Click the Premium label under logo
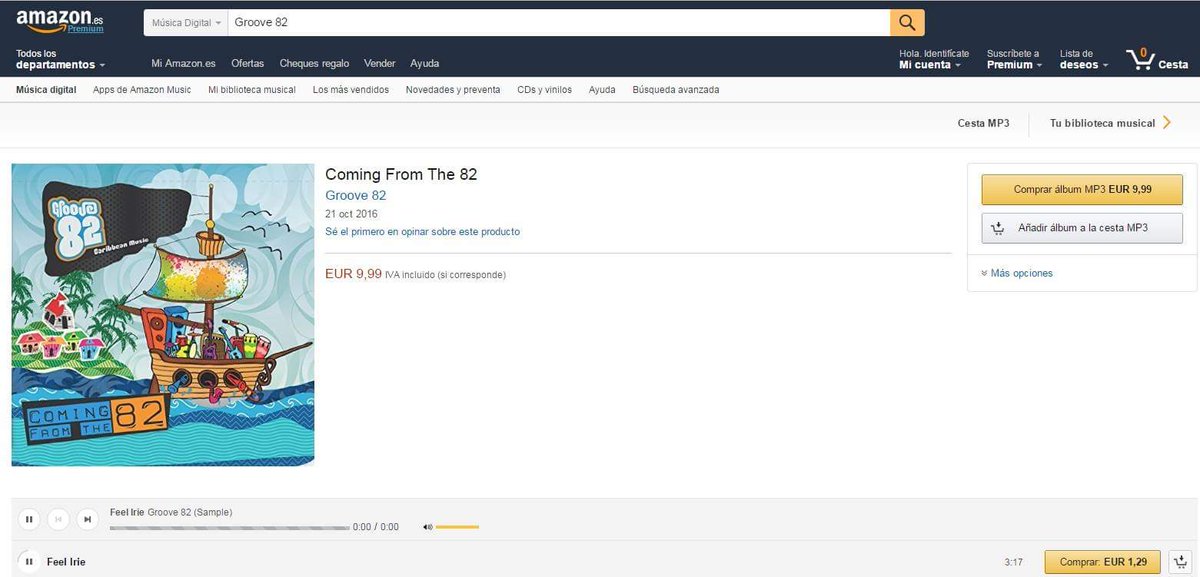1200x577 pixels. (x=86, y=29)
